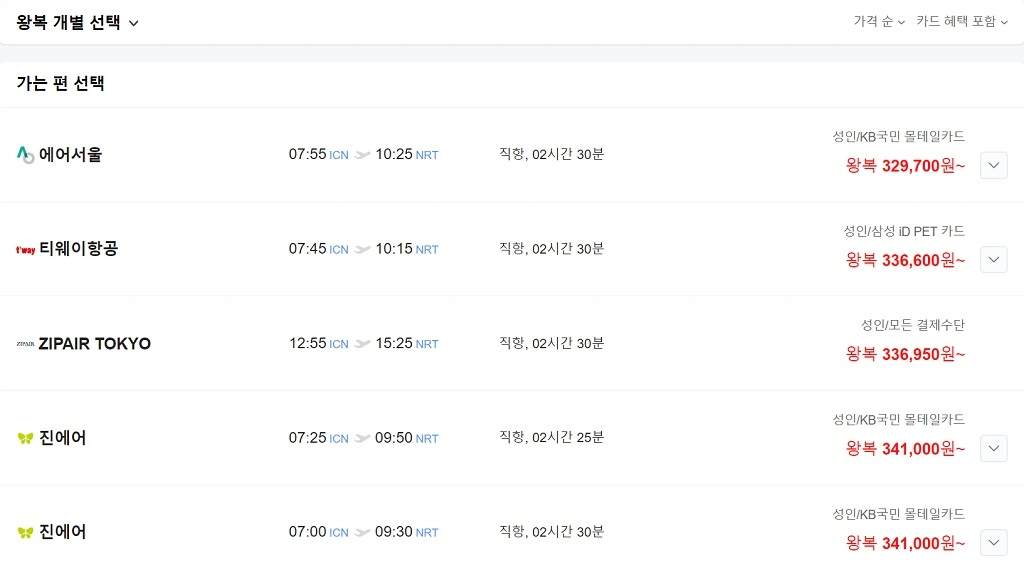Click the 왕복 329,700원~ price link
The width and height of the screenshot is (1024, 578).
click(903, 165)
